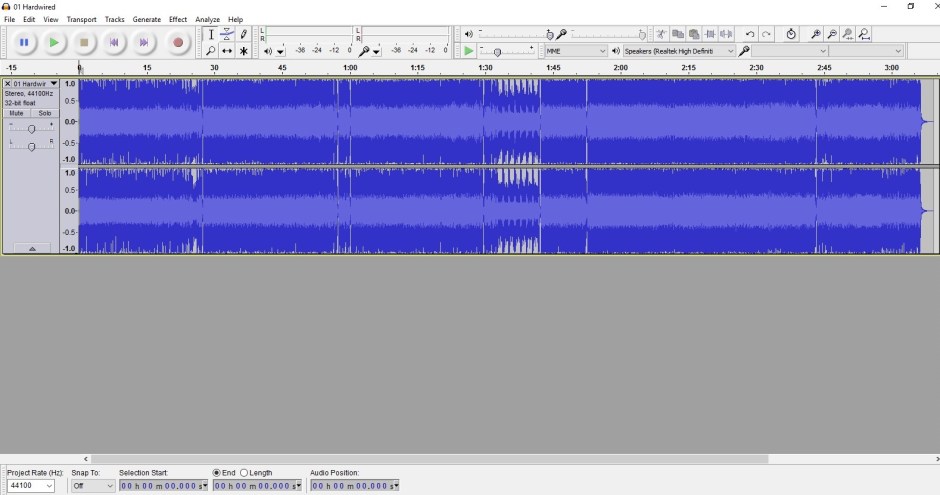The width and height of the screenshot is (940, 495).
Task: Skip to start of the track
Action: pos(114,43)
